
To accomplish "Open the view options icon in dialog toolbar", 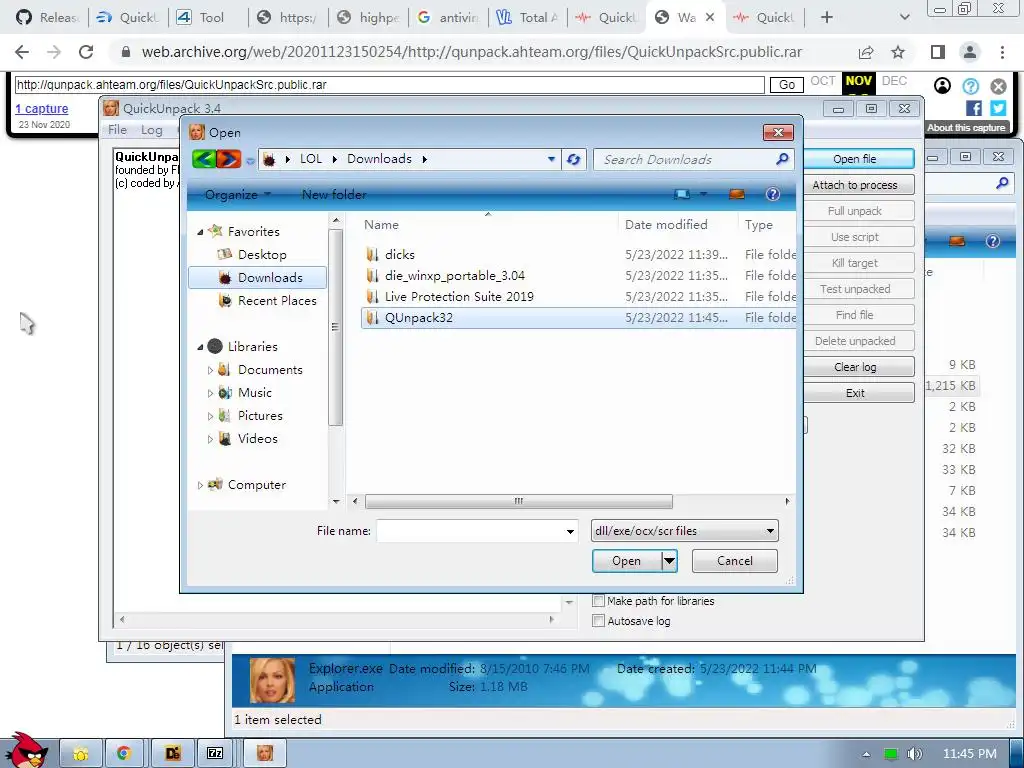I will (x=682, y=194).
